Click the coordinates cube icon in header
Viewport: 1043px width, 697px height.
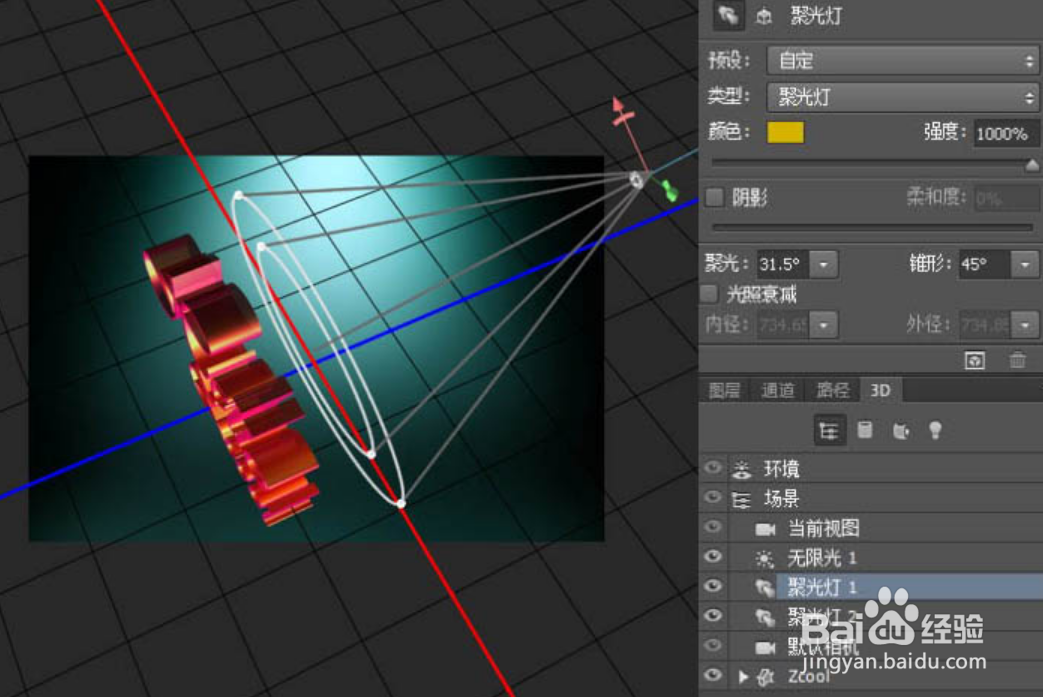764,16
